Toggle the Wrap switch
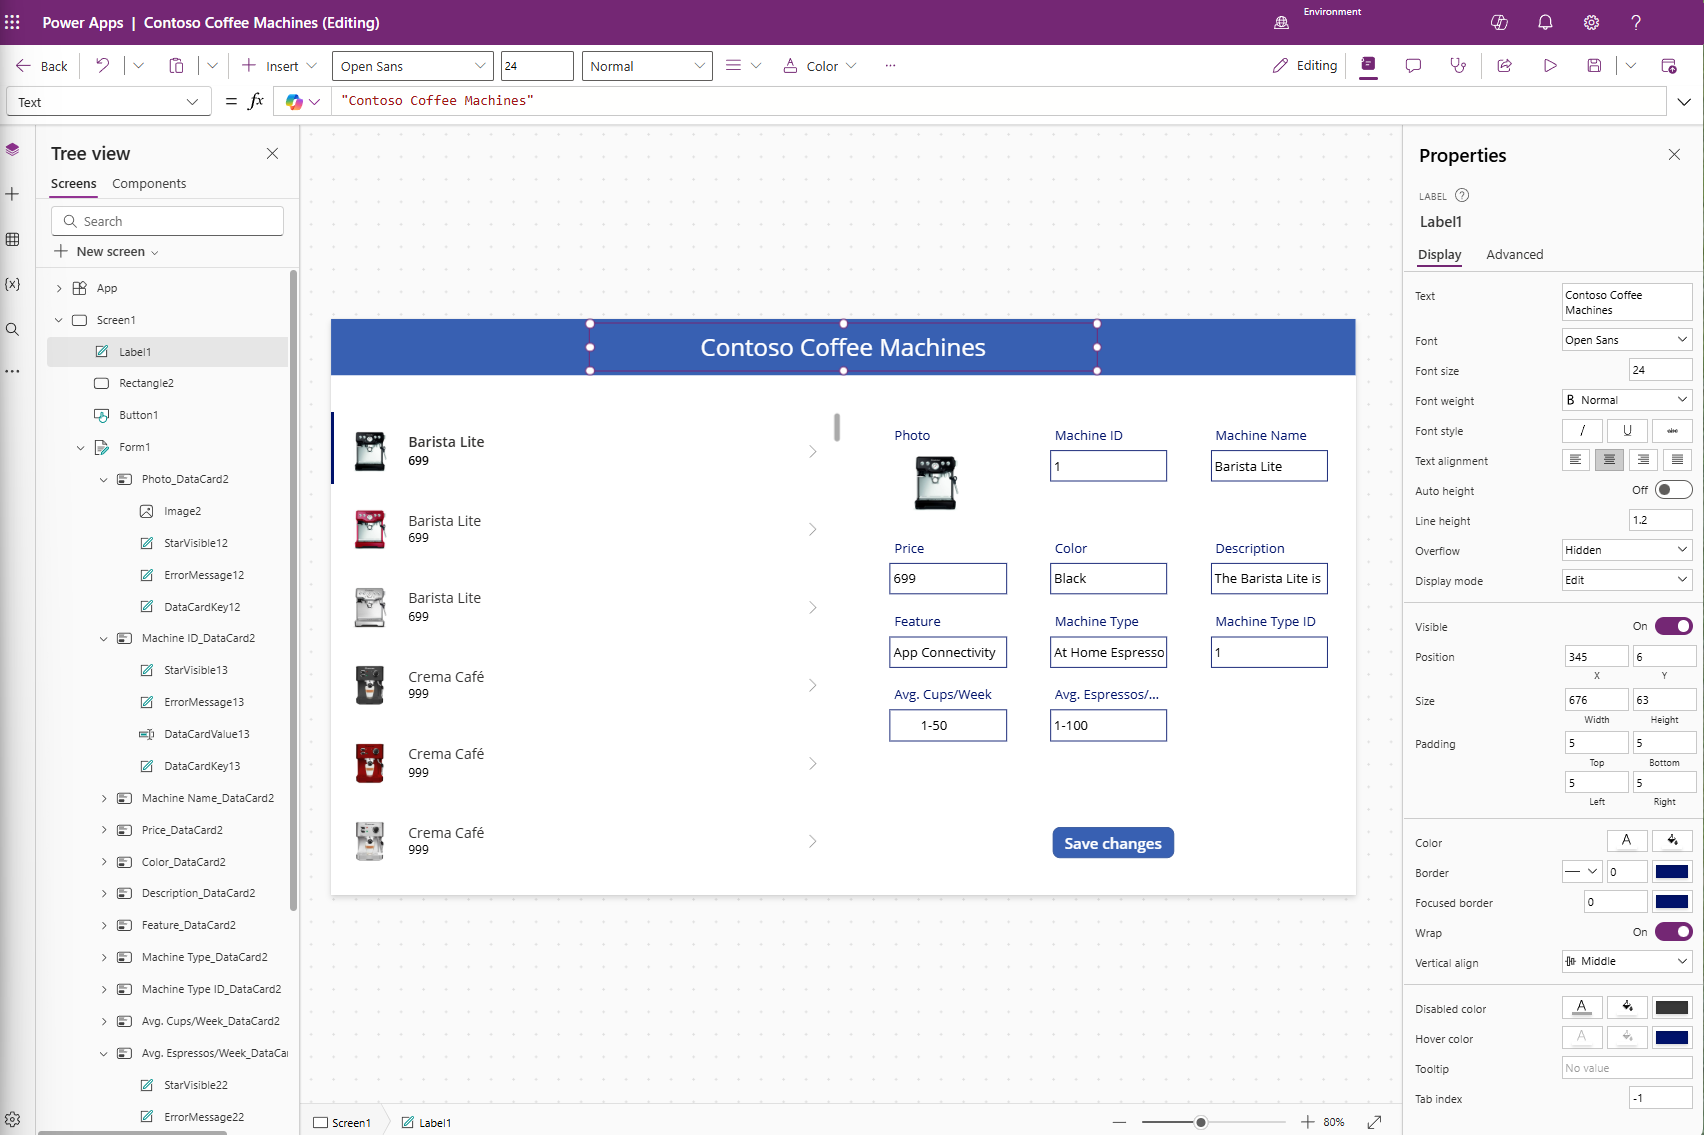The image size is (1704, 1135). pos(1673,932)
